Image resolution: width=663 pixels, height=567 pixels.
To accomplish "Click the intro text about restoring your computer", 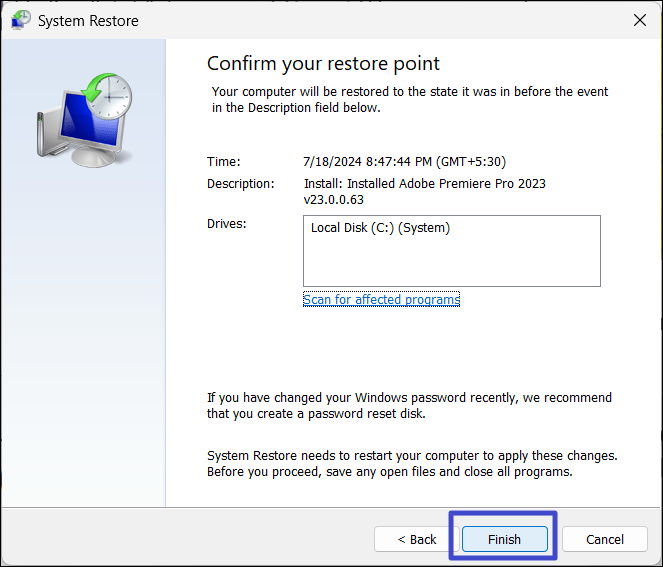I will (x=409, y=100).
